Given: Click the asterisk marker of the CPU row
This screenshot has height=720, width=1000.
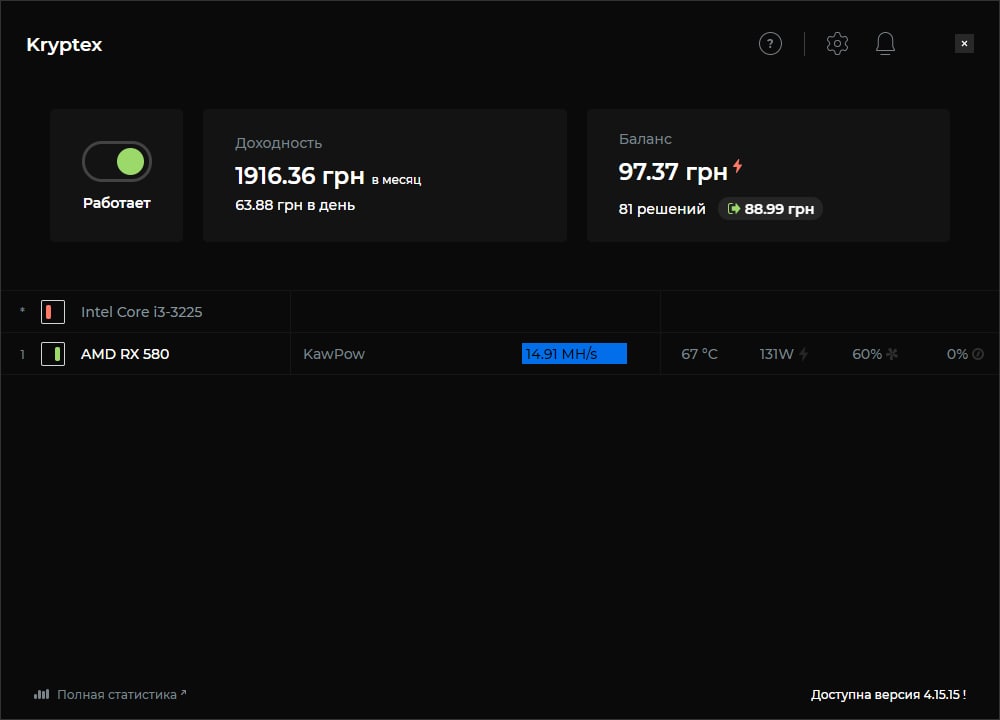Looking at the screenshot, I should (x=22, y=311).
